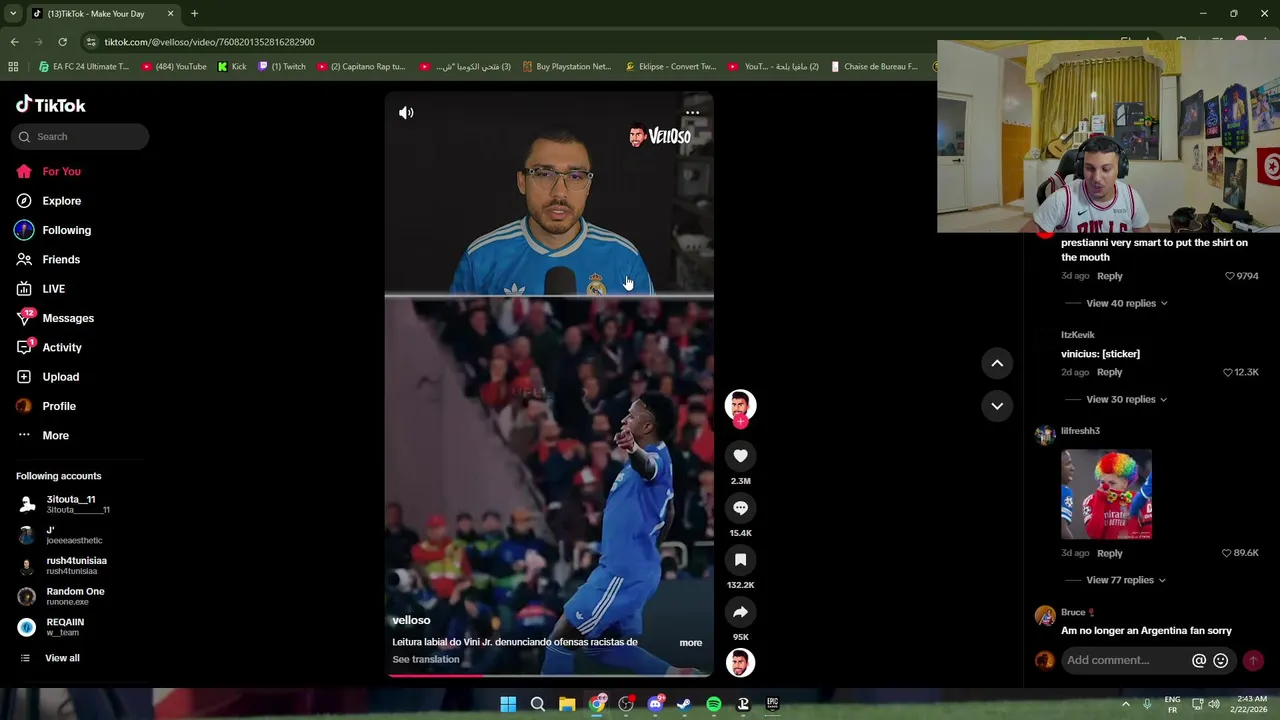Focus the TikTok Search field

[x=80, y=137]
